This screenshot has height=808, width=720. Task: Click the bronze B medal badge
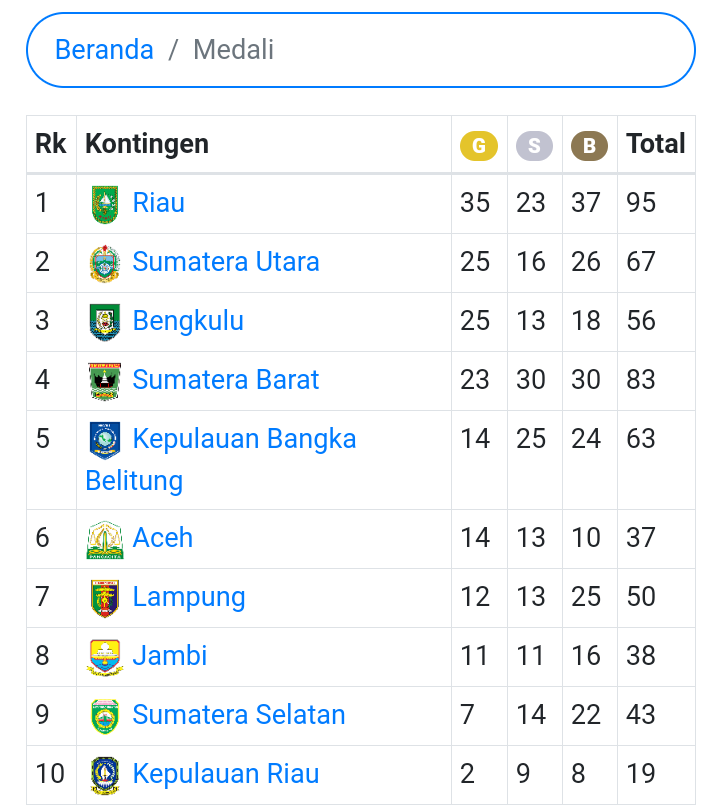pyautogui.click(x=589, y=146)
